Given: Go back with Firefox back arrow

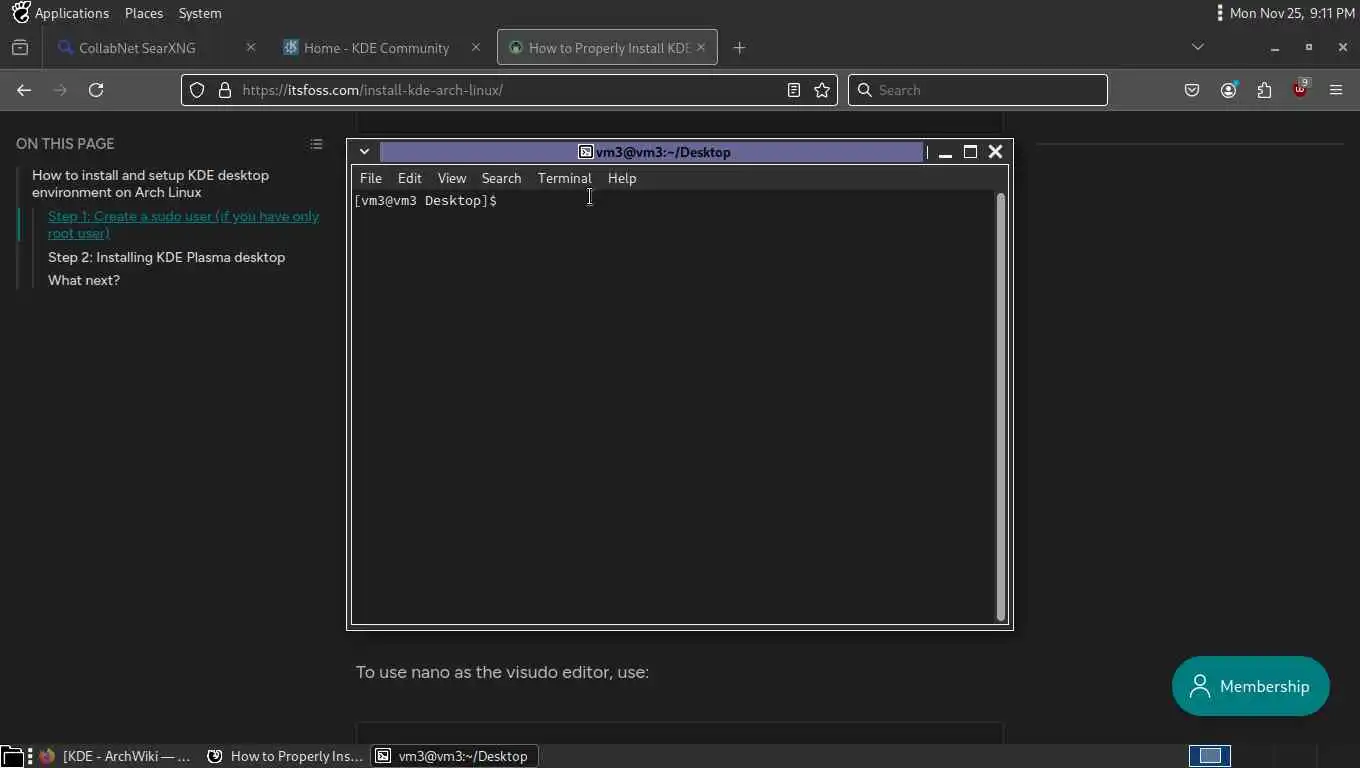Looking at the screenshot, I should point(24,90).
